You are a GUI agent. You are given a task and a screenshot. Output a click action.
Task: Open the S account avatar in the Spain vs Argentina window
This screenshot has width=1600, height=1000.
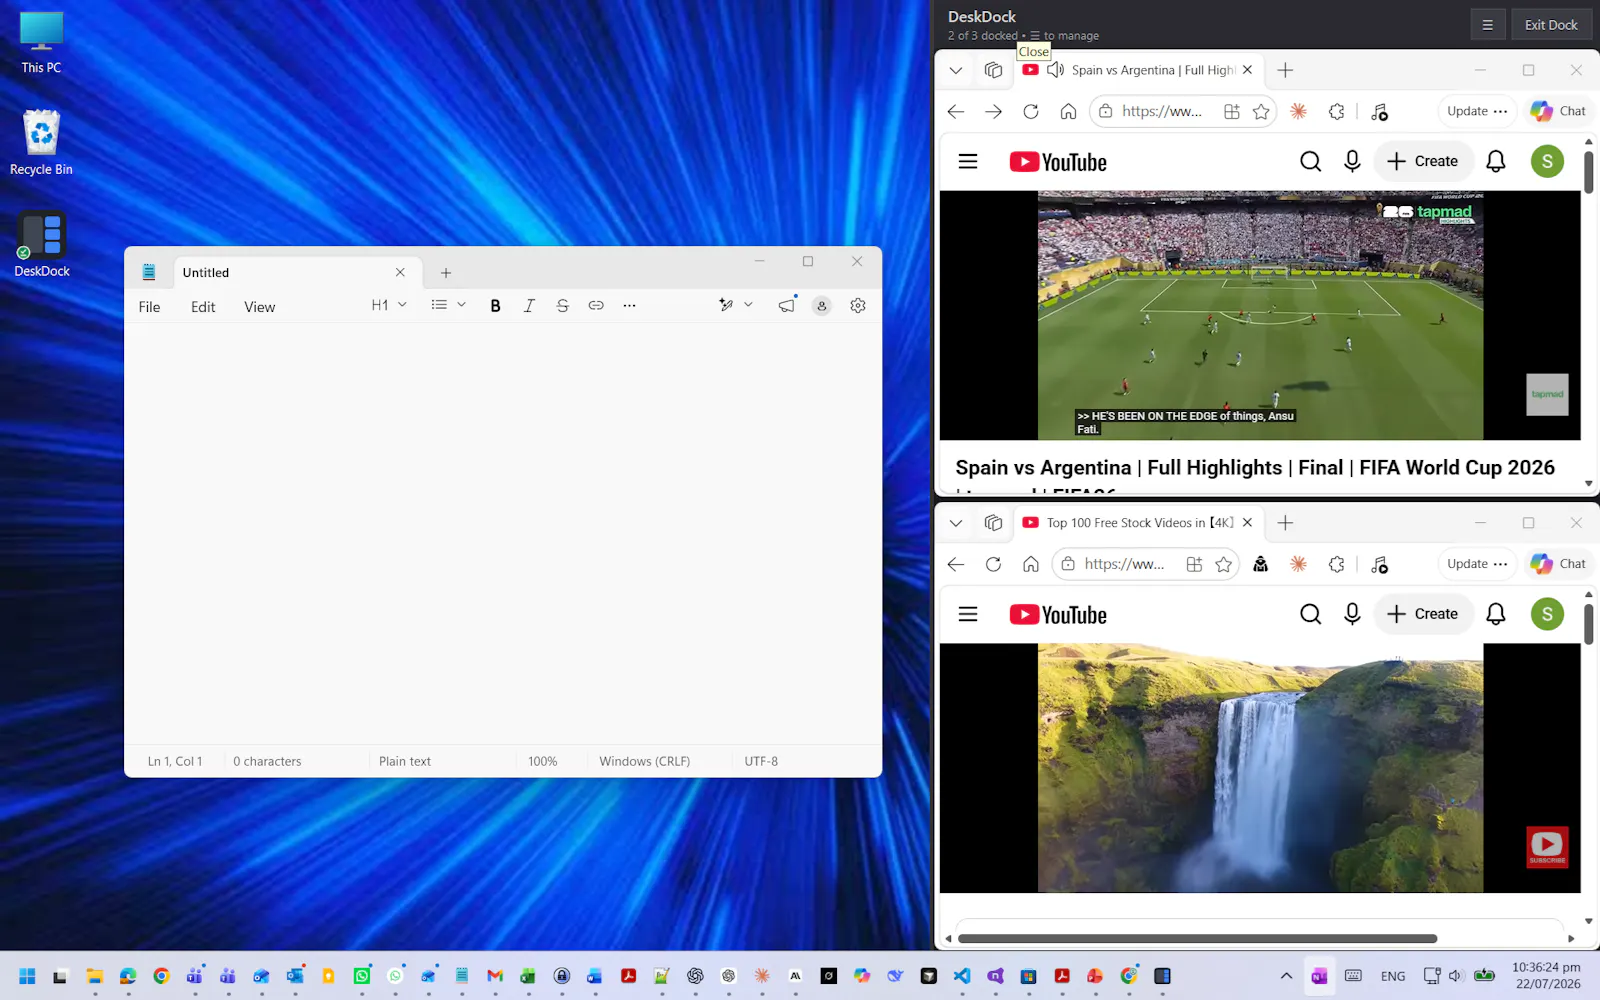click(1548, 161)
